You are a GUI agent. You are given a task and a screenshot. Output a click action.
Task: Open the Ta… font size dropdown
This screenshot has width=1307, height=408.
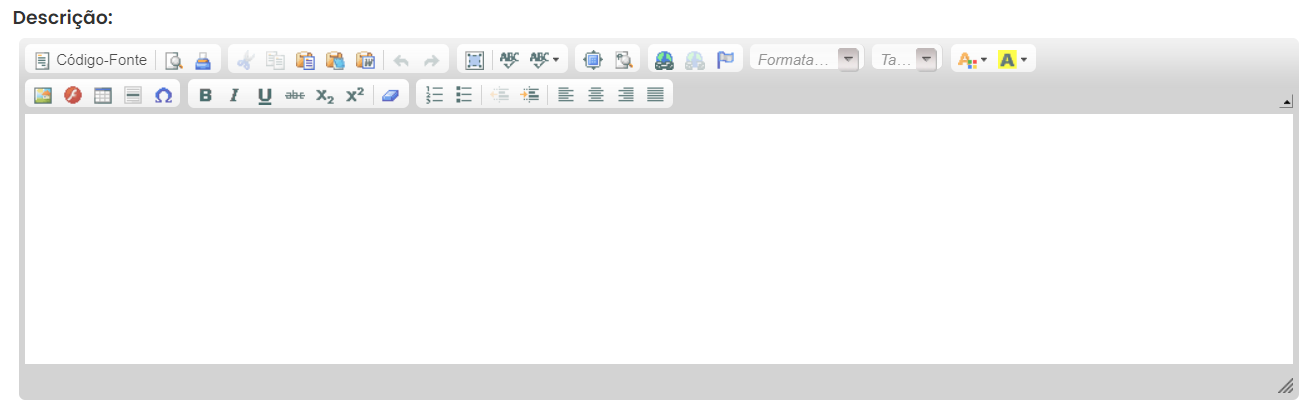point(906,60)
